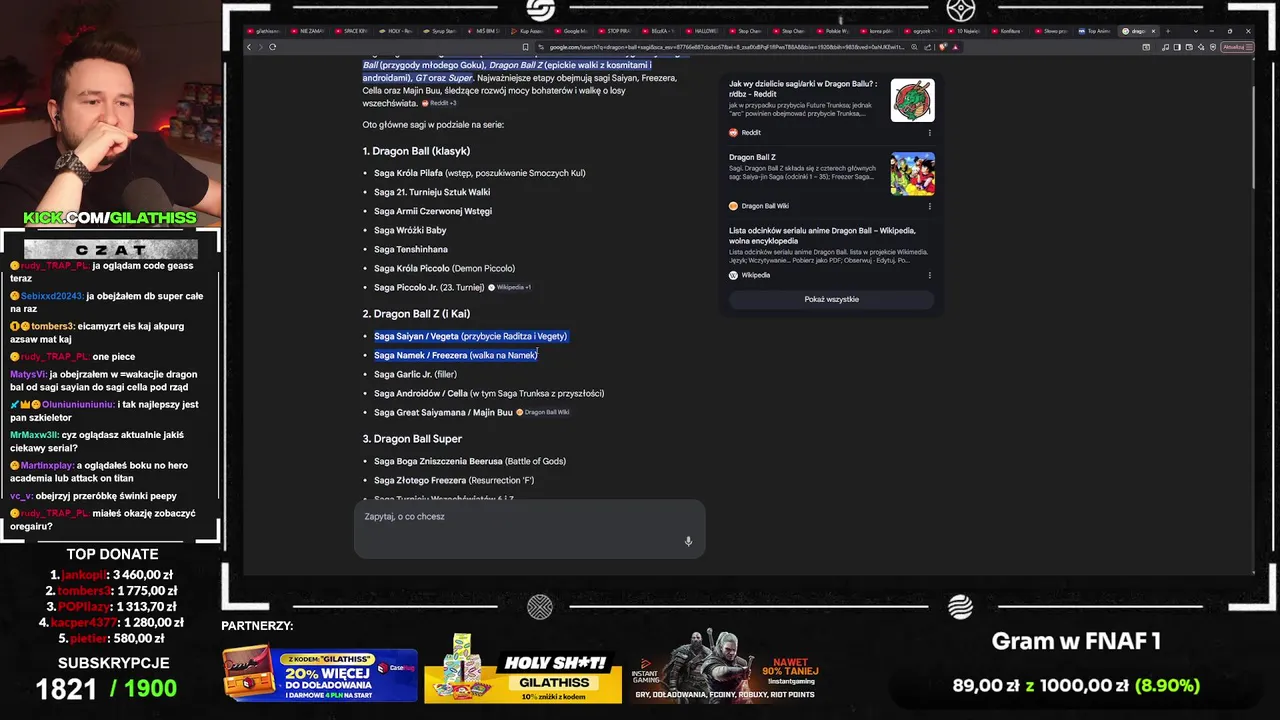The image size is (1280, 720).
Task: Click Saga Złotego Freezera item
Action: 454,480
